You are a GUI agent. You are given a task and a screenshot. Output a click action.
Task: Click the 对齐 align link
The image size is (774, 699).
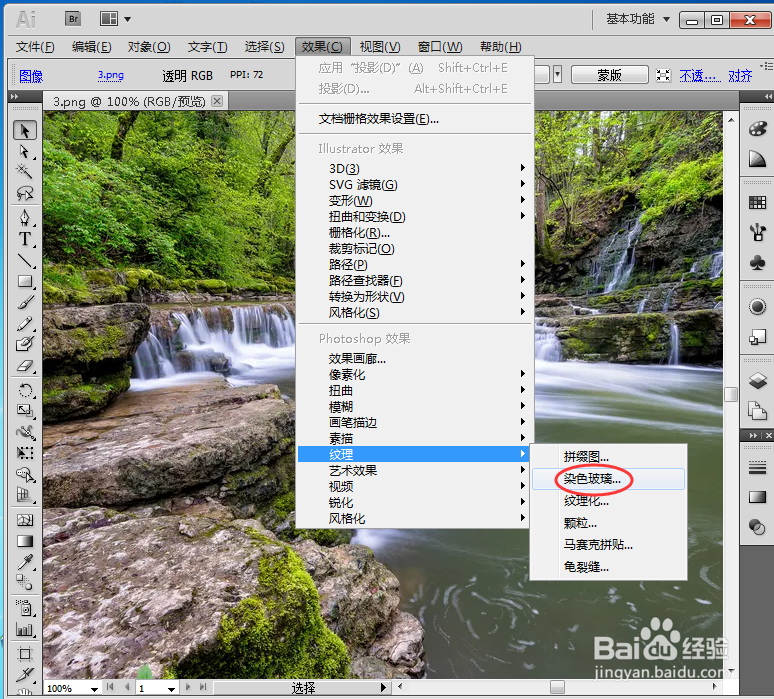click(740, 76)
